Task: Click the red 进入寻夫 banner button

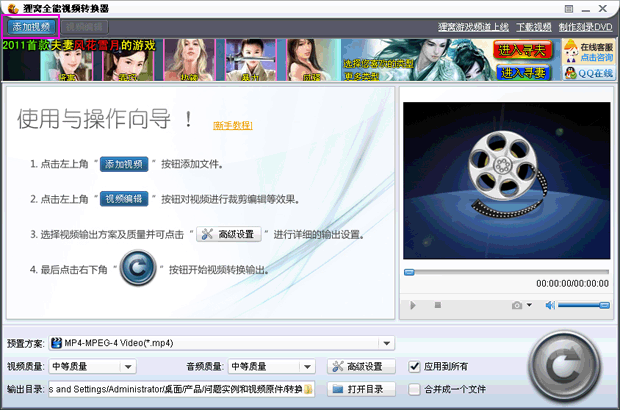Action: (522, 50)
